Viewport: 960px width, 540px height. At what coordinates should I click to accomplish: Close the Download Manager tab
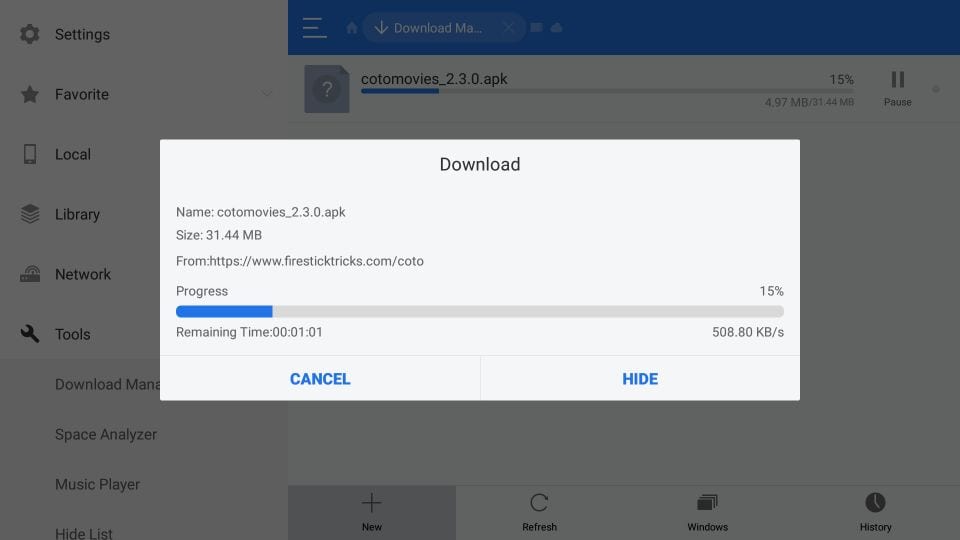508,28
